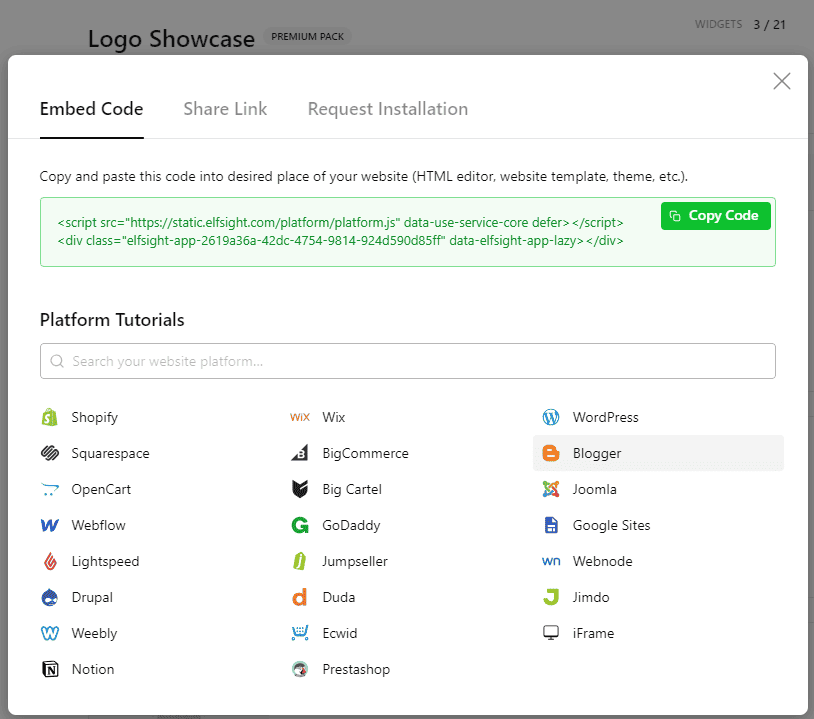The width and height of the screenshot is (814, 719).
Task: Switch to the Share Link tab
Action: (225, 109)
